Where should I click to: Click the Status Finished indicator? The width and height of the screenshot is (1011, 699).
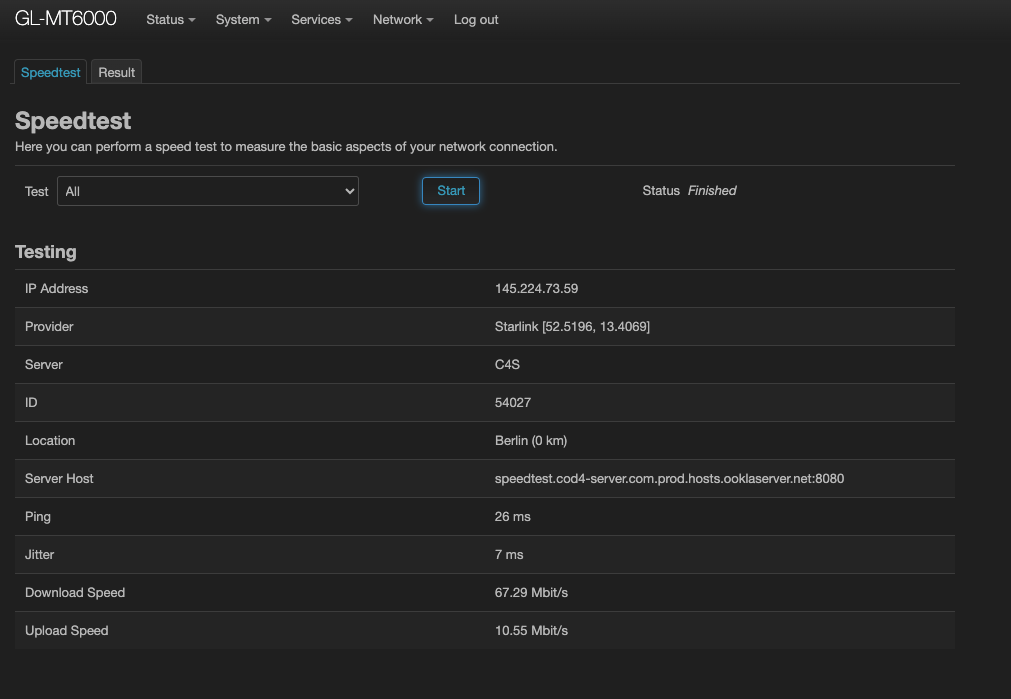click(x=689, y=191)
